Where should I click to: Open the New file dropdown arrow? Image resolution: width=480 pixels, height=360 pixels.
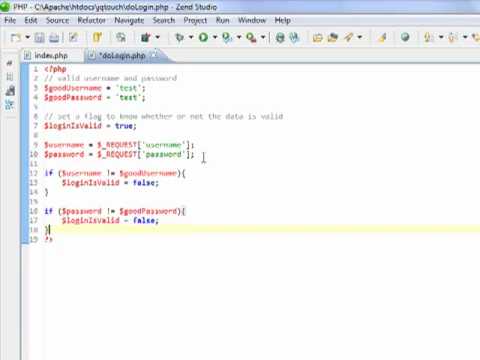[x=28, y=37]
